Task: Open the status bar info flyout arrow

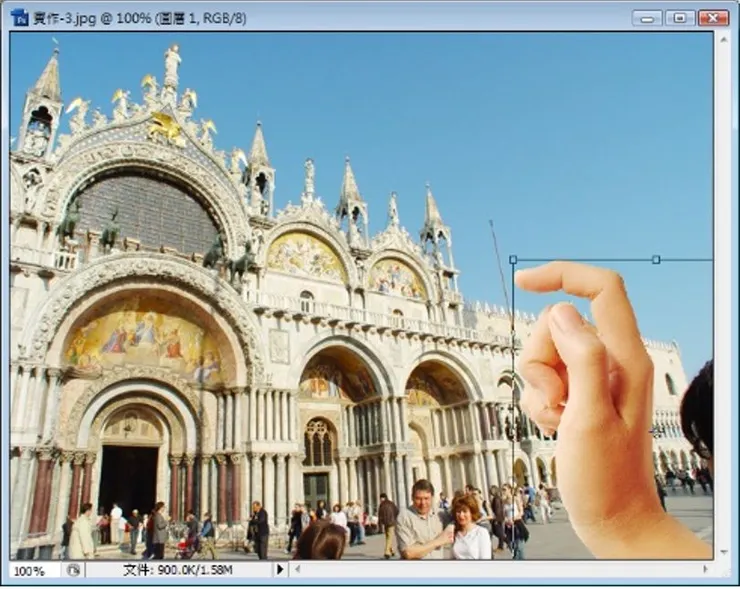Action: pyautogui.click(x=280, y=570)
